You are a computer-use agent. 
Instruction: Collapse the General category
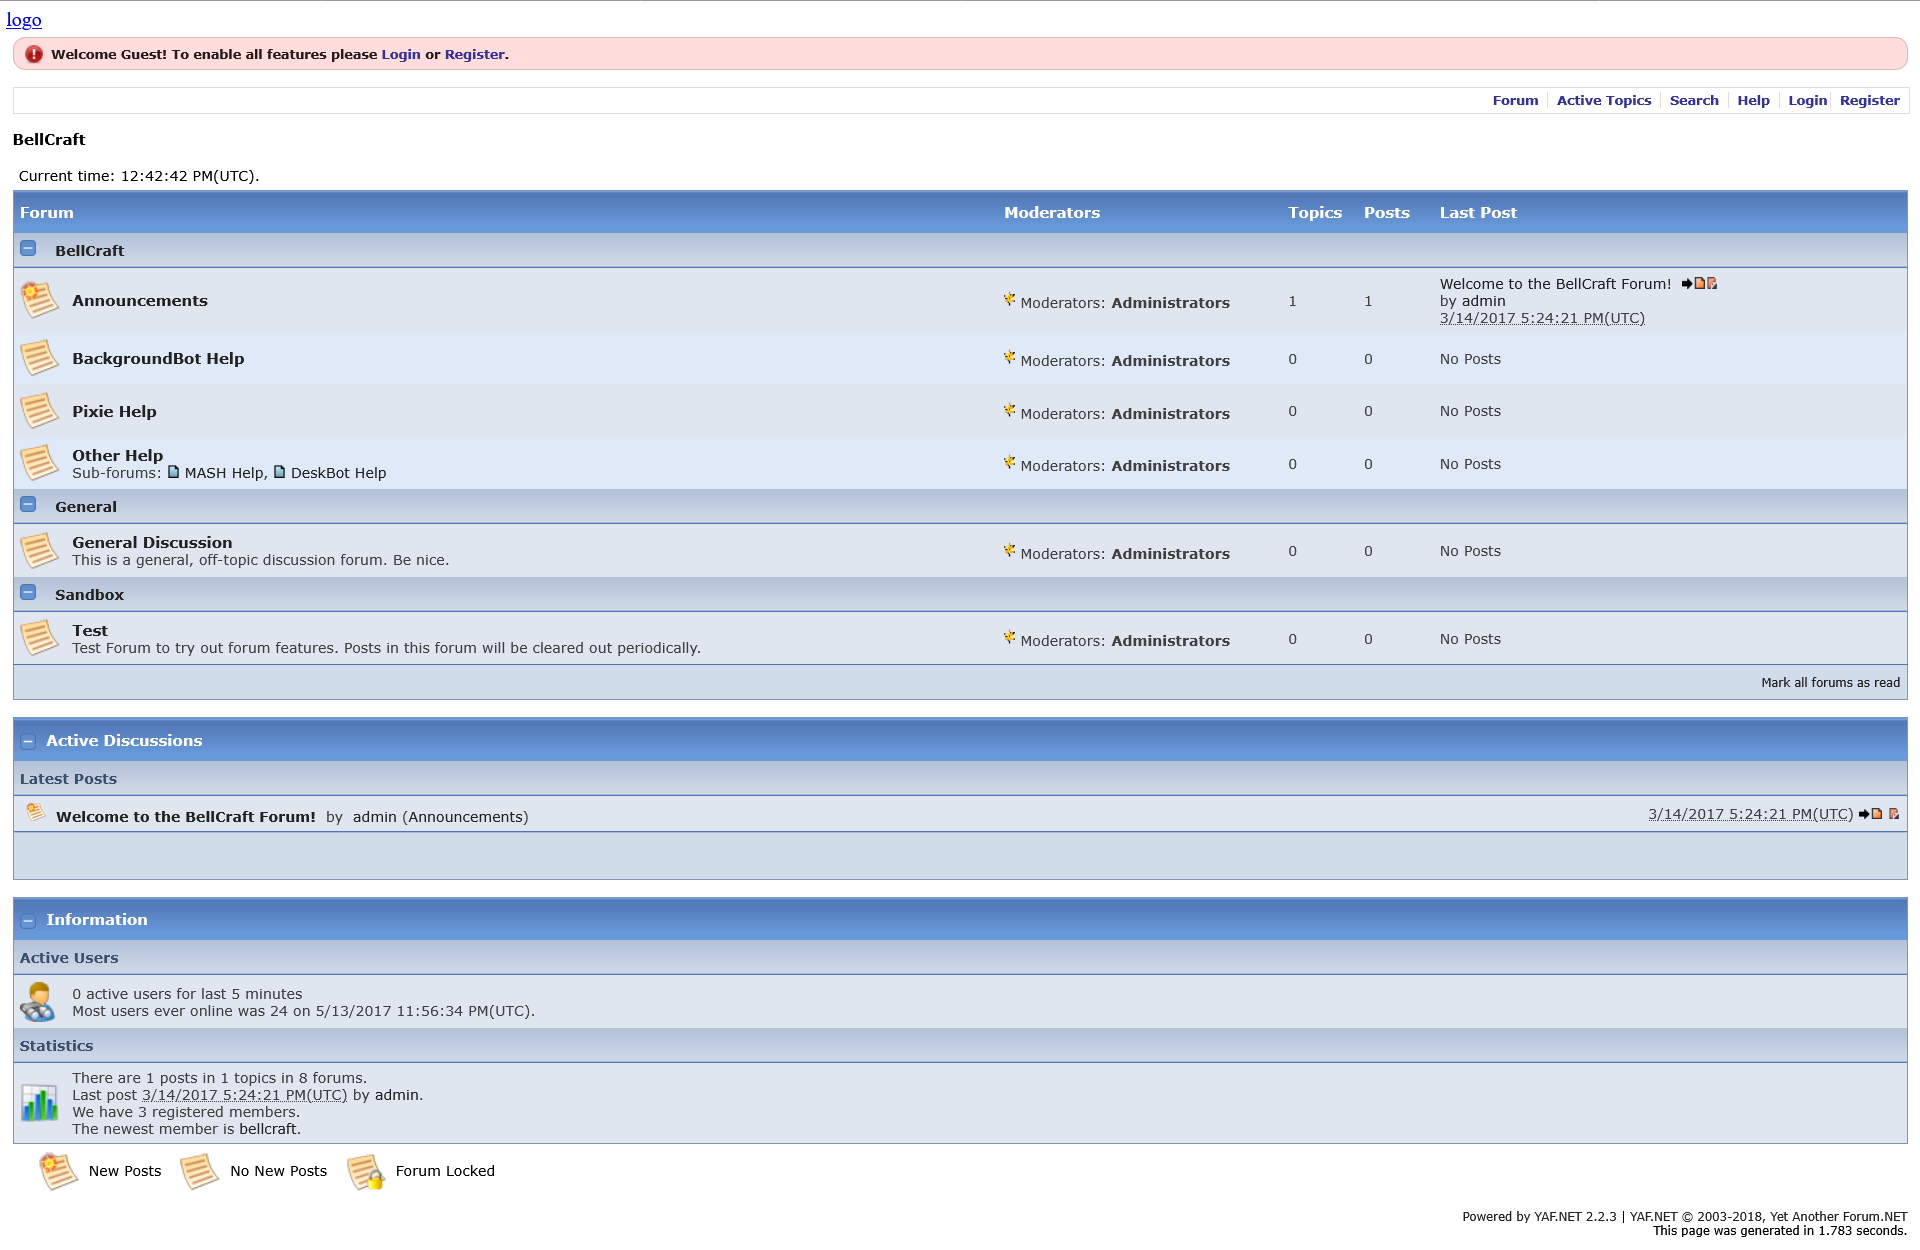(28, 504)
